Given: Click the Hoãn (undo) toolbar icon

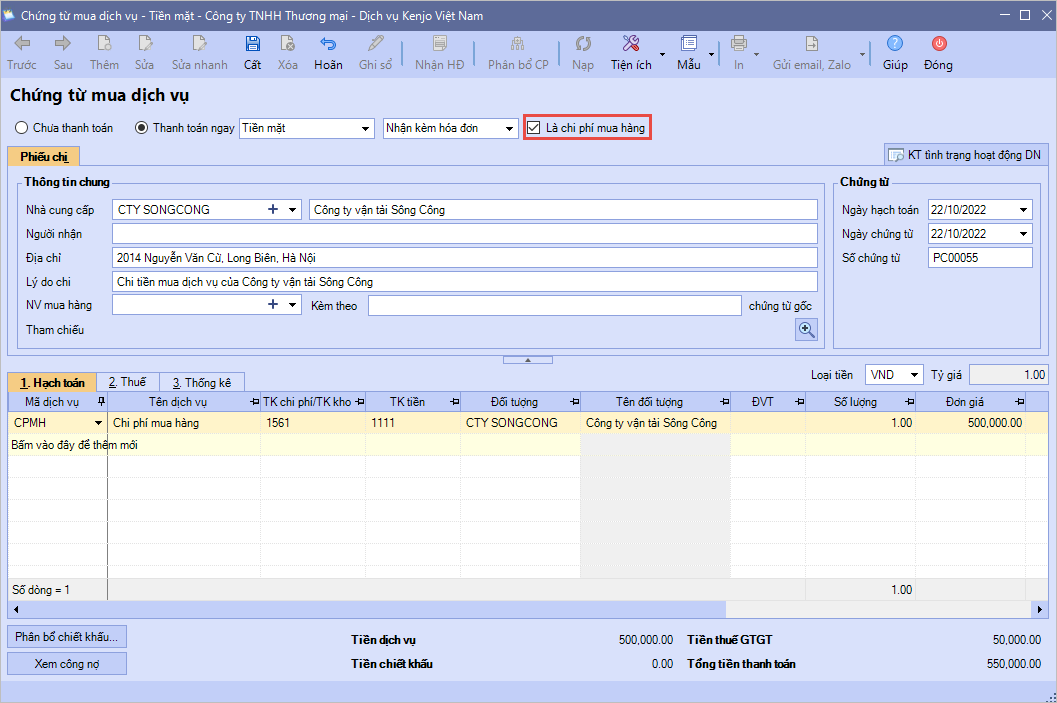Looking at the screenshot, I should point(327,44).
